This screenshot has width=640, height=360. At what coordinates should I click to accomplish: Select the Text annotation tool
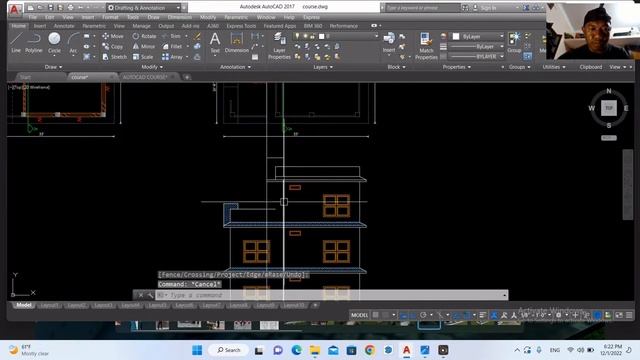tap(215, 43)
